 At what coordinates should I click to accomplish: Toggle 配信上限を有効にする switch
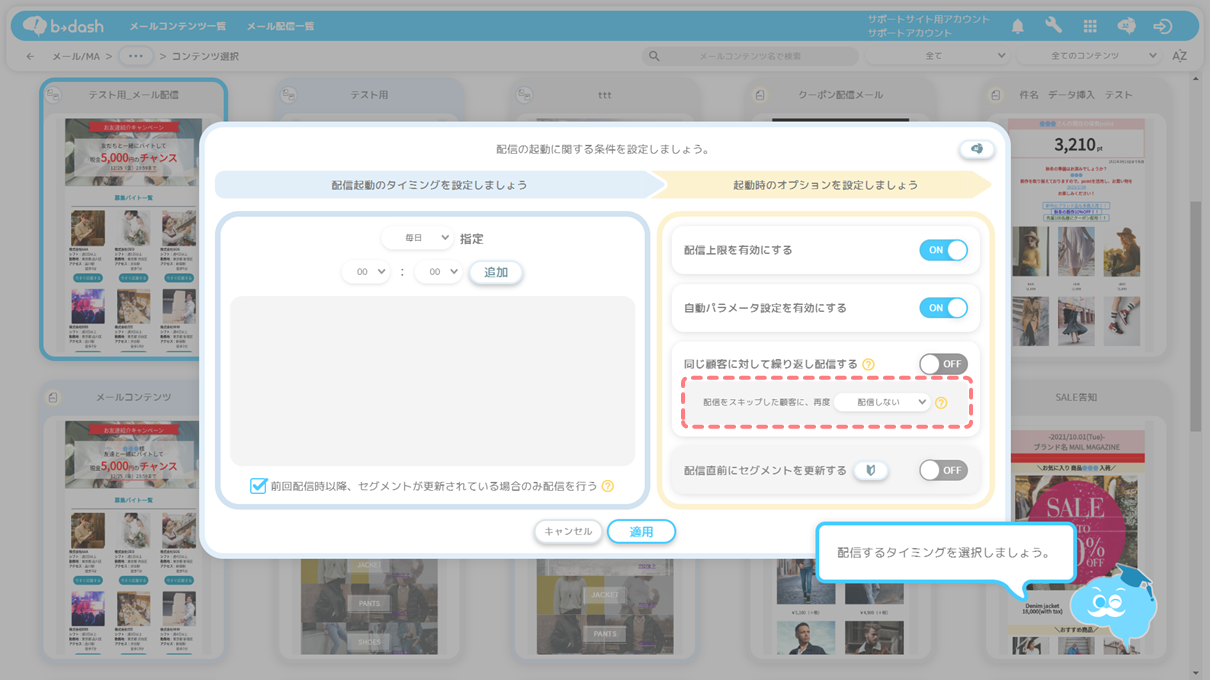943,250
